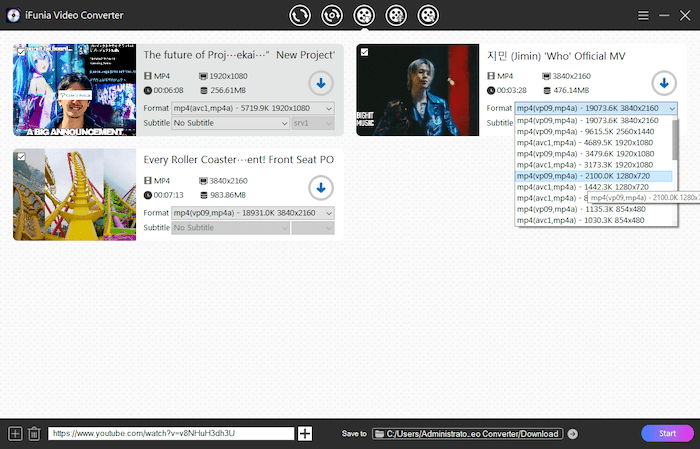This screenshot has width=700, height=449.
Task: Click download arrow for the Roller Coaster video
Action: [x=320, y=187]
